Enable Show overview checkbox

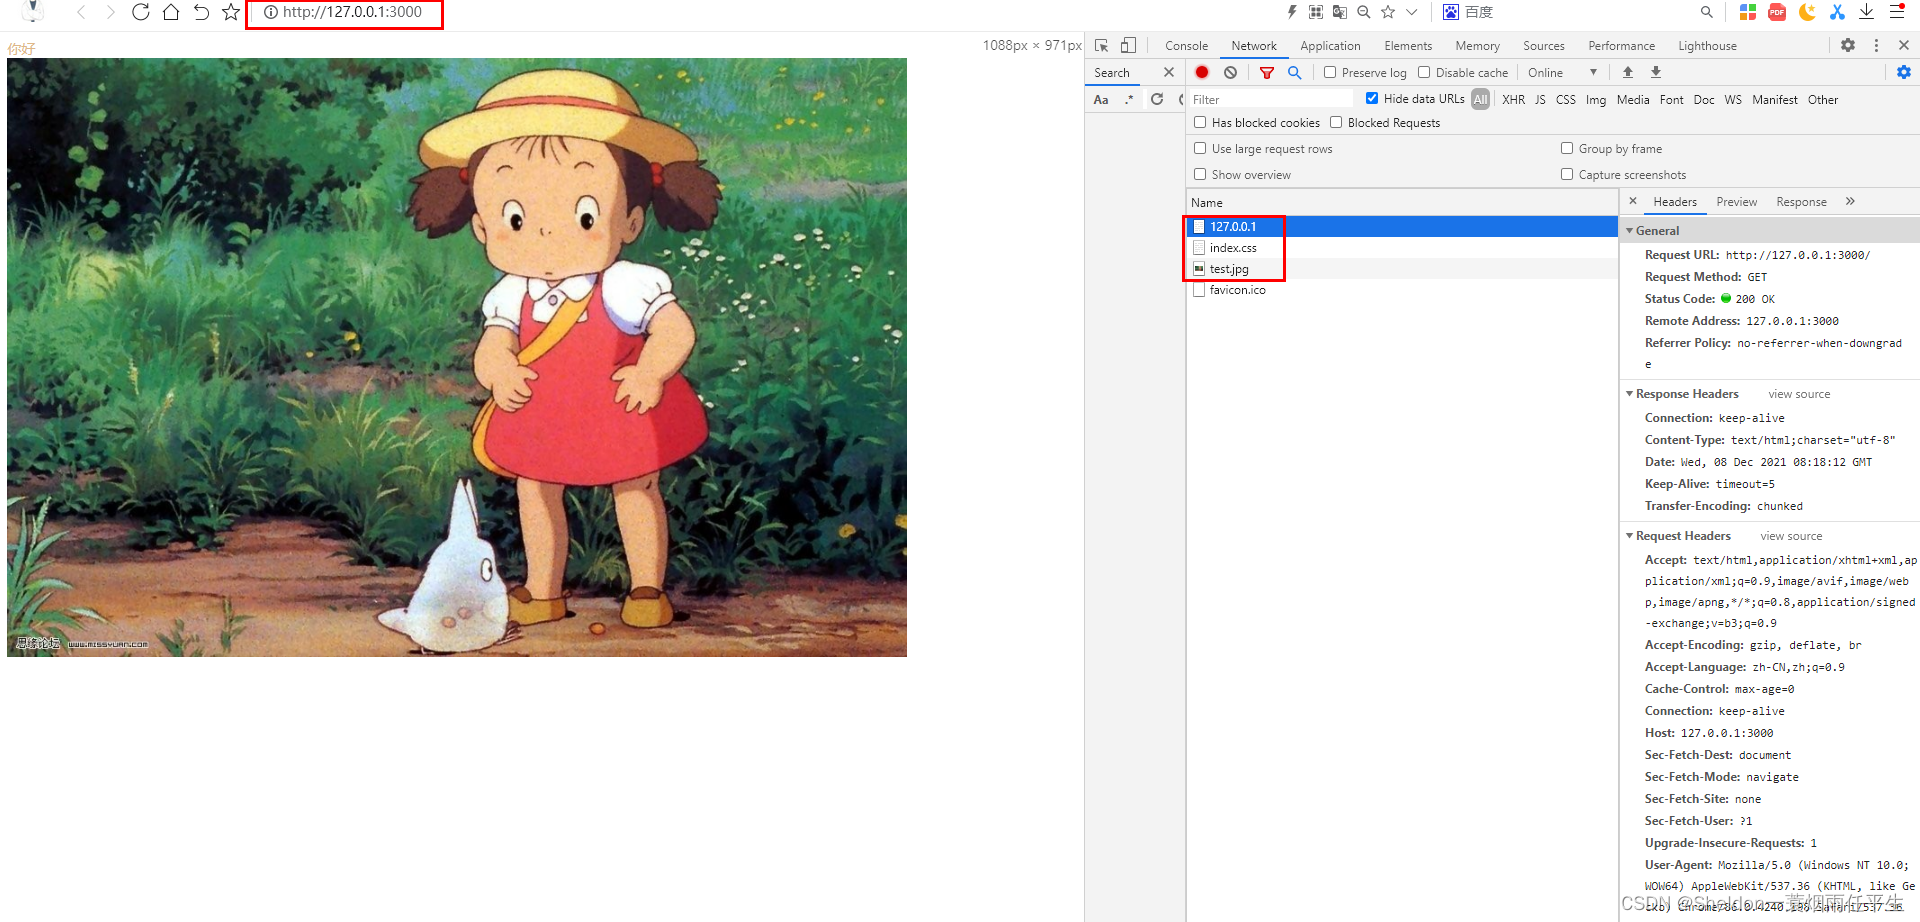point(1200,174)
